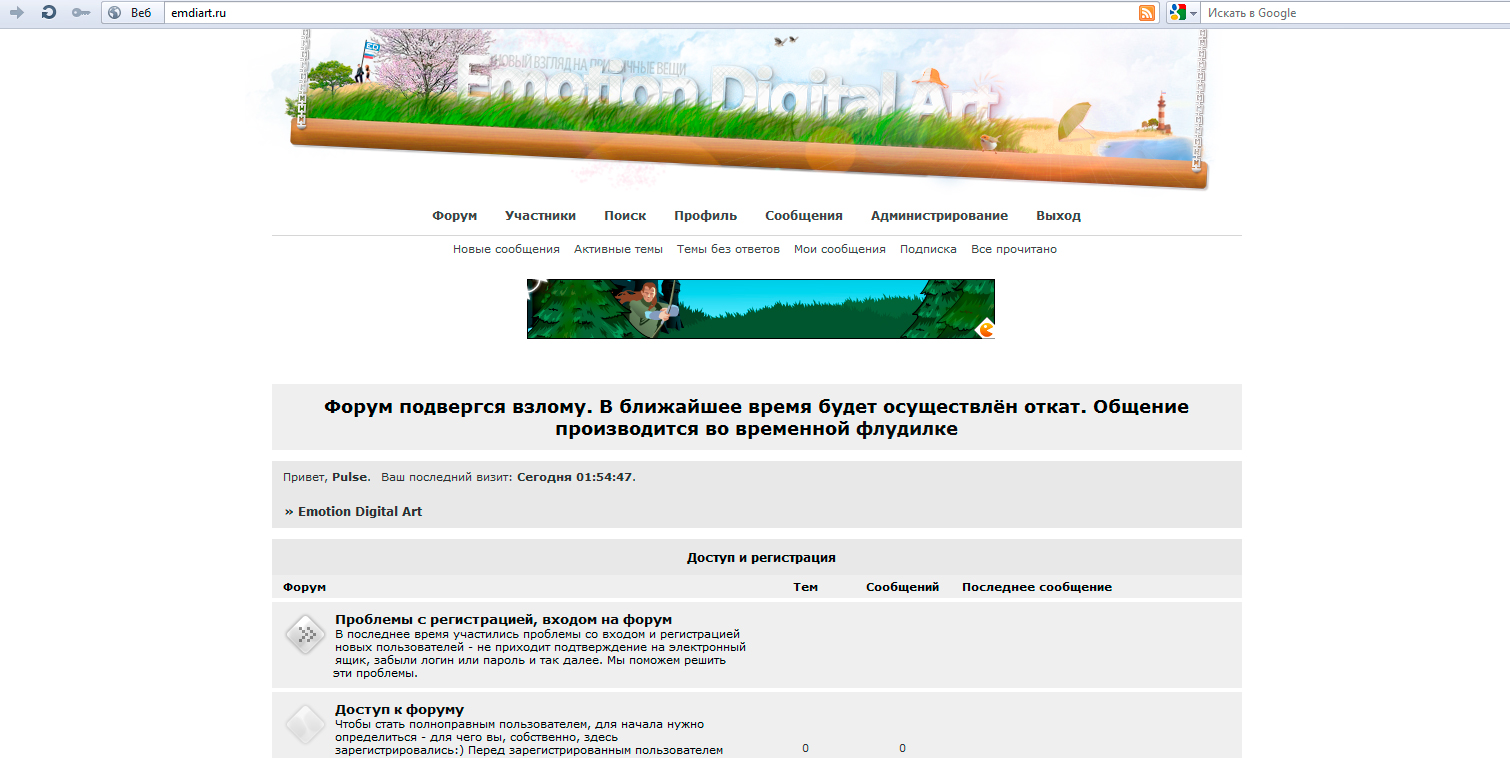Open the 'Форум' menu item
Image resolution: width=1510 pixels, height=758 pixels.
455,216
